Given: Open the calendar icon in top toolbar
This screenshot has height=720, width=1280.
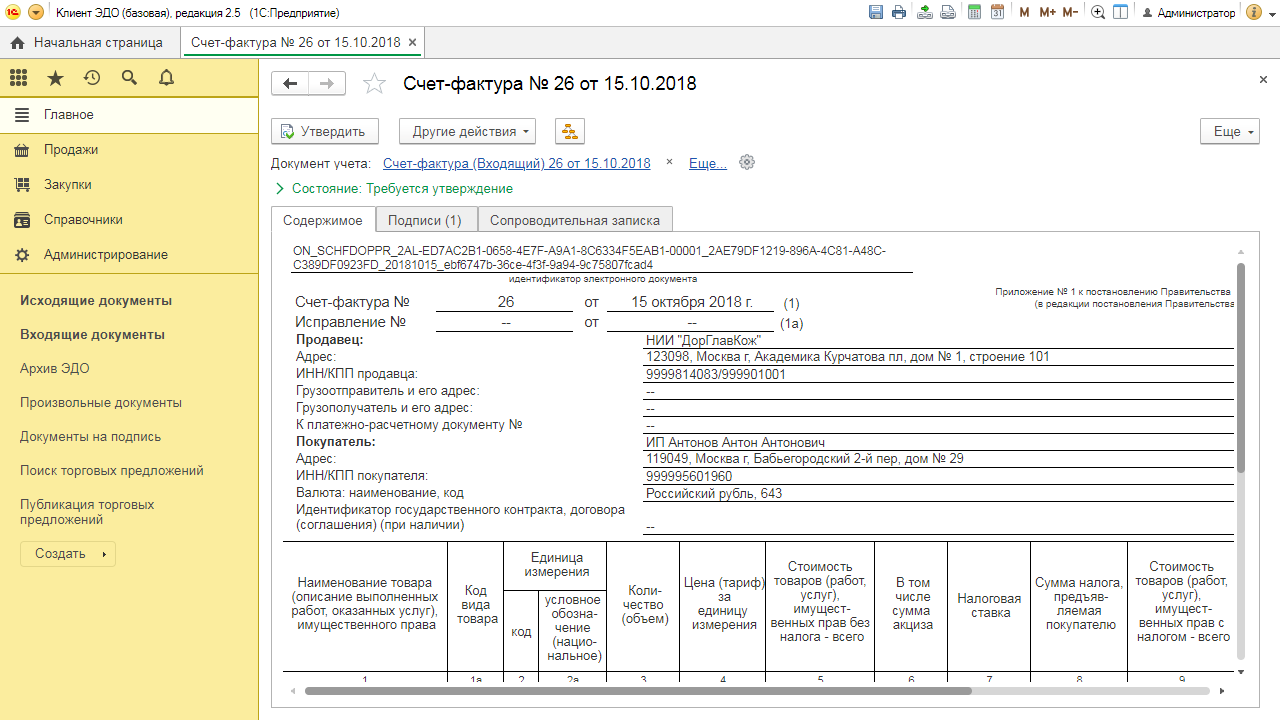Looking at the screenshot, I should (997, 13).
